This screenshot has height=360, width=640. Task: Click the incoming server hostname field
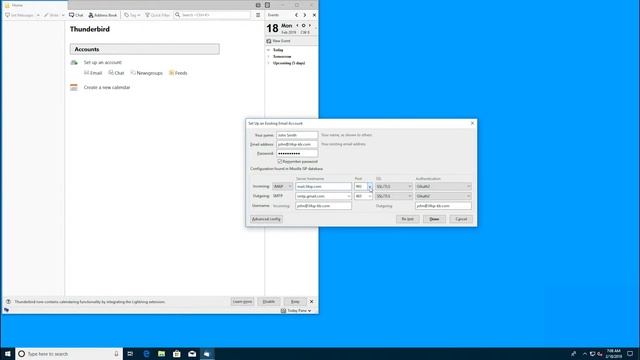pos(323,186)
